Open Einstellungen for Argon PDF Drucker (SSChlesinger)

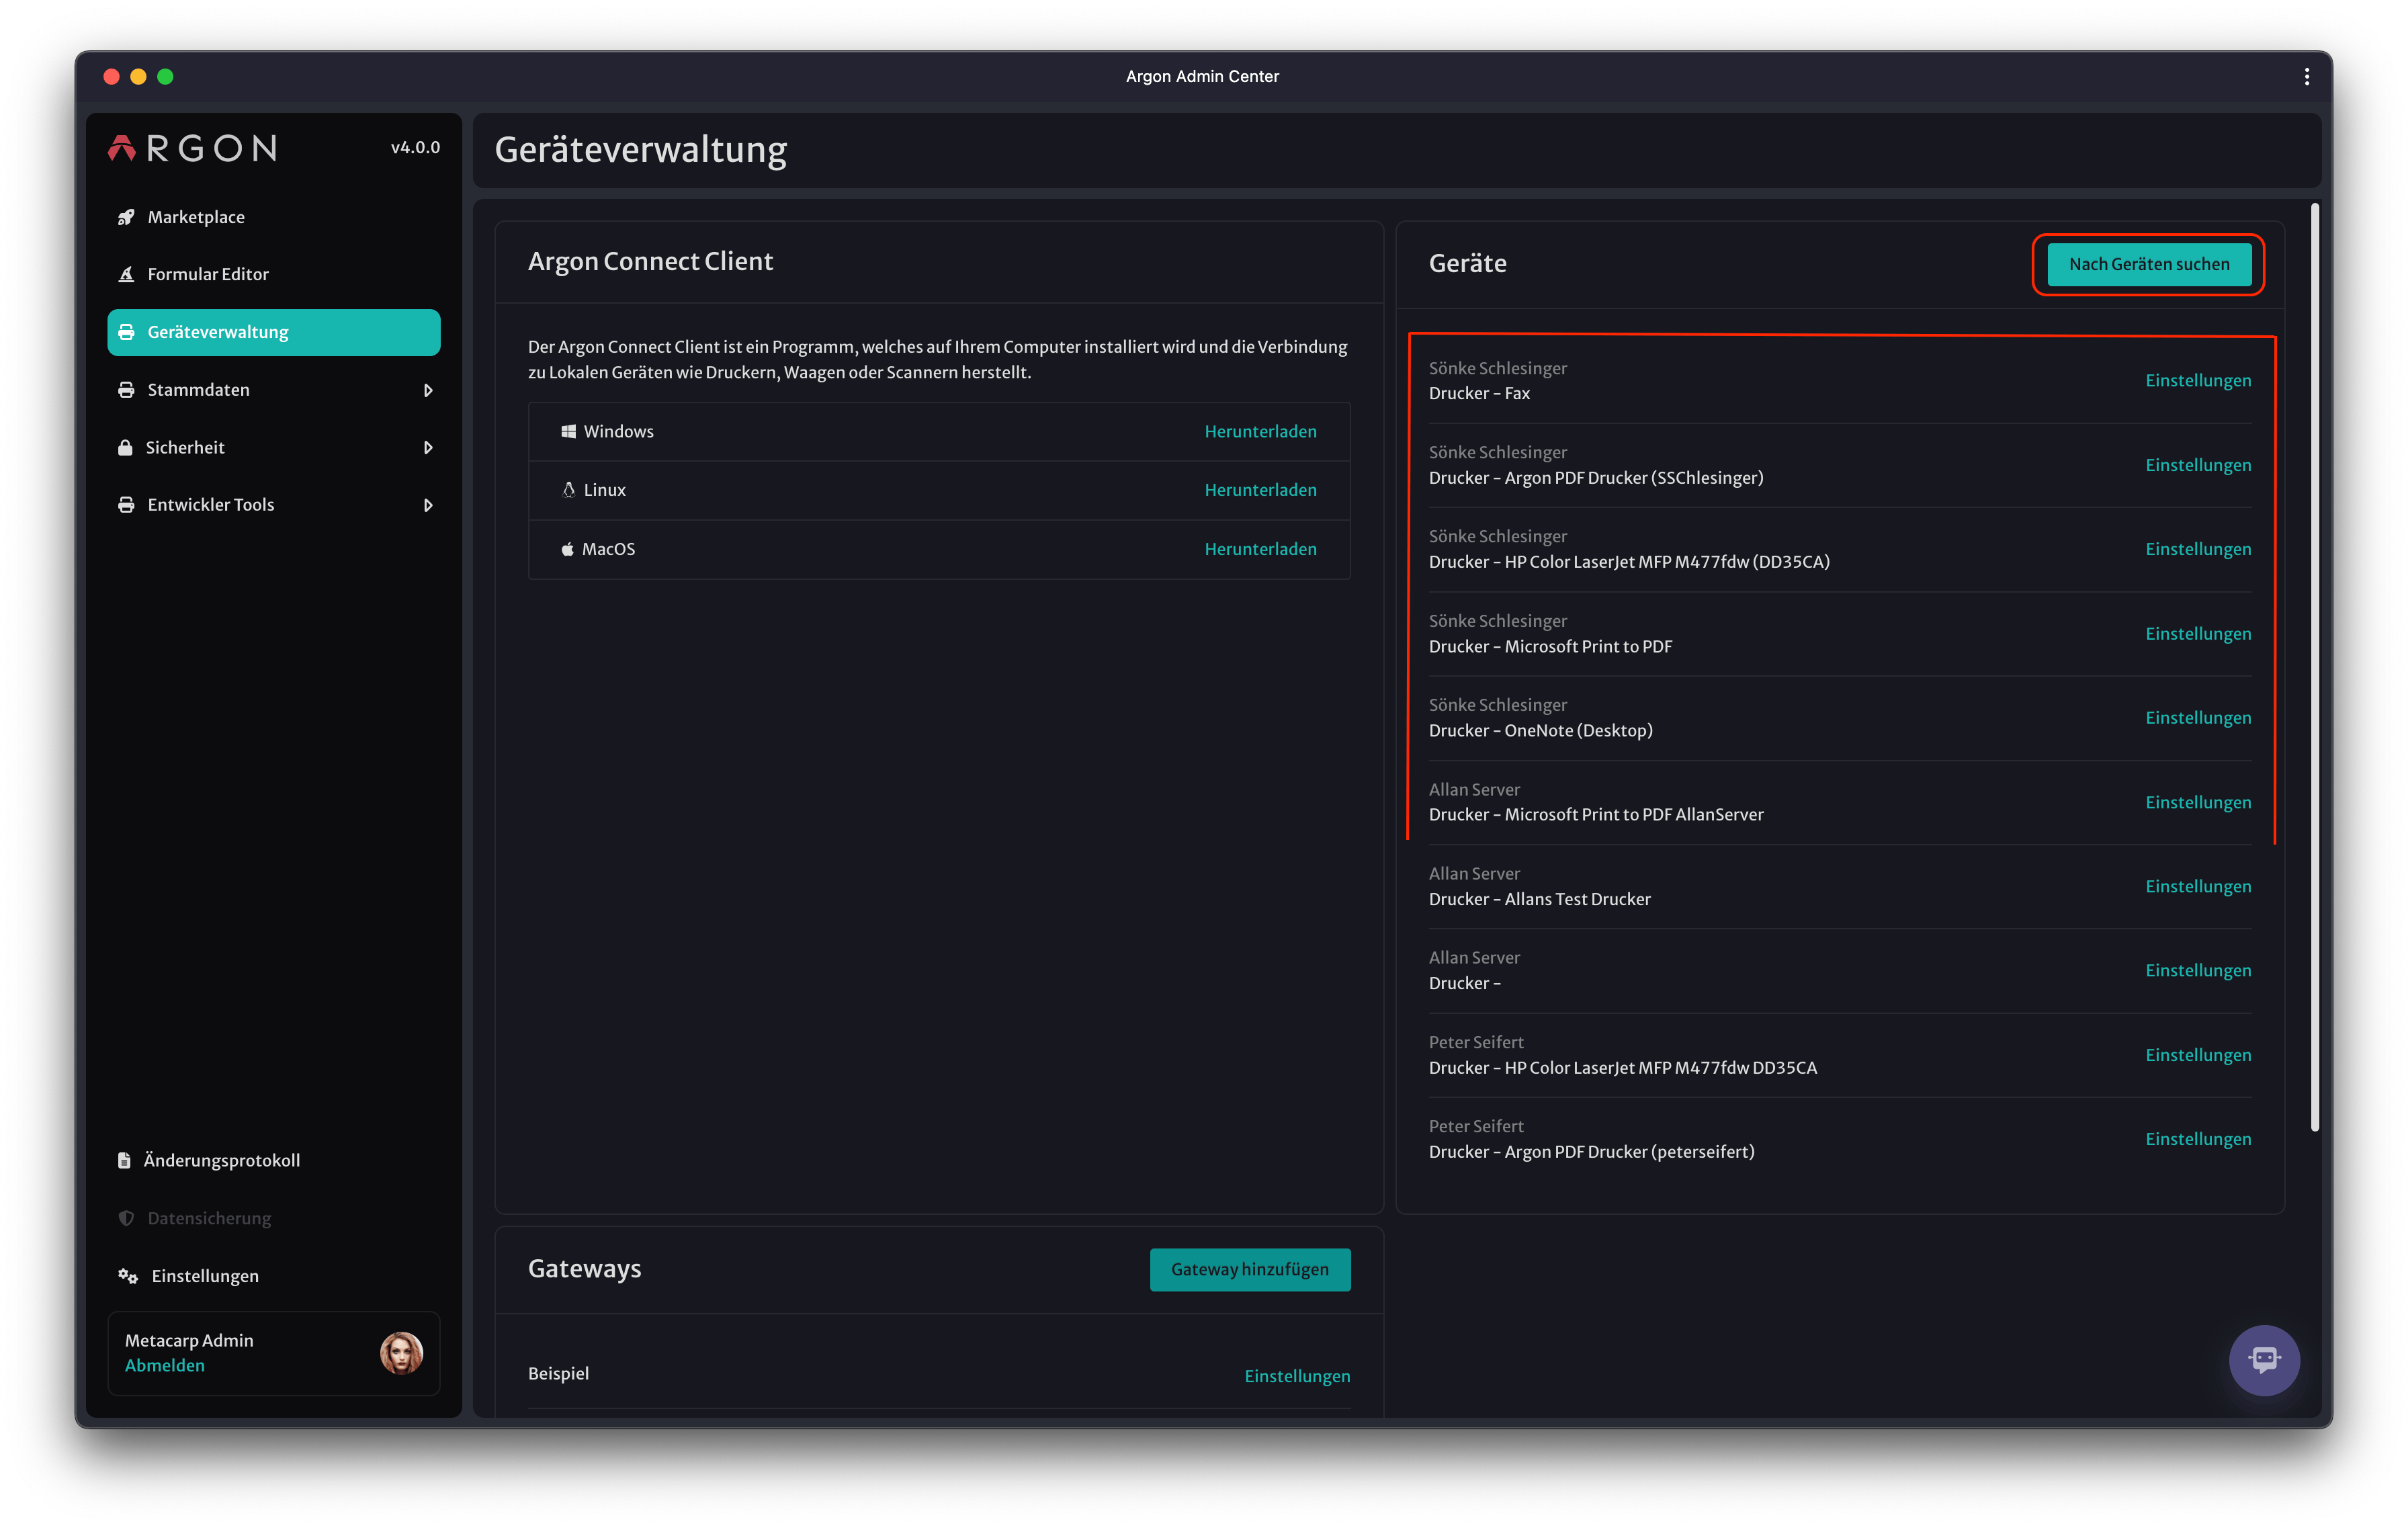point(2198,465)
